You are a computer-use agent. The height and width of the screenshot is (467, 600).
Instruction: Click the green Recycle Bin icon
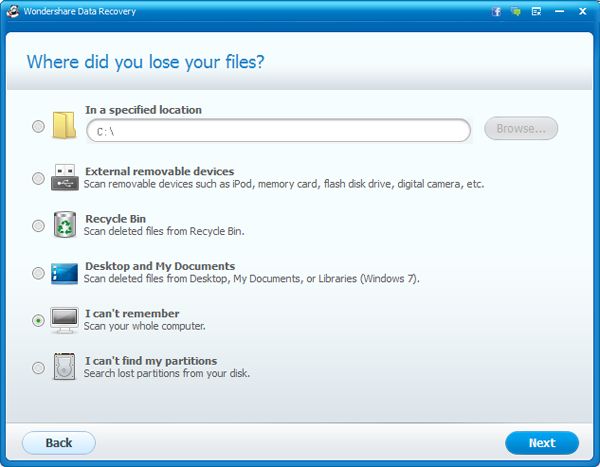coord(64,224)
